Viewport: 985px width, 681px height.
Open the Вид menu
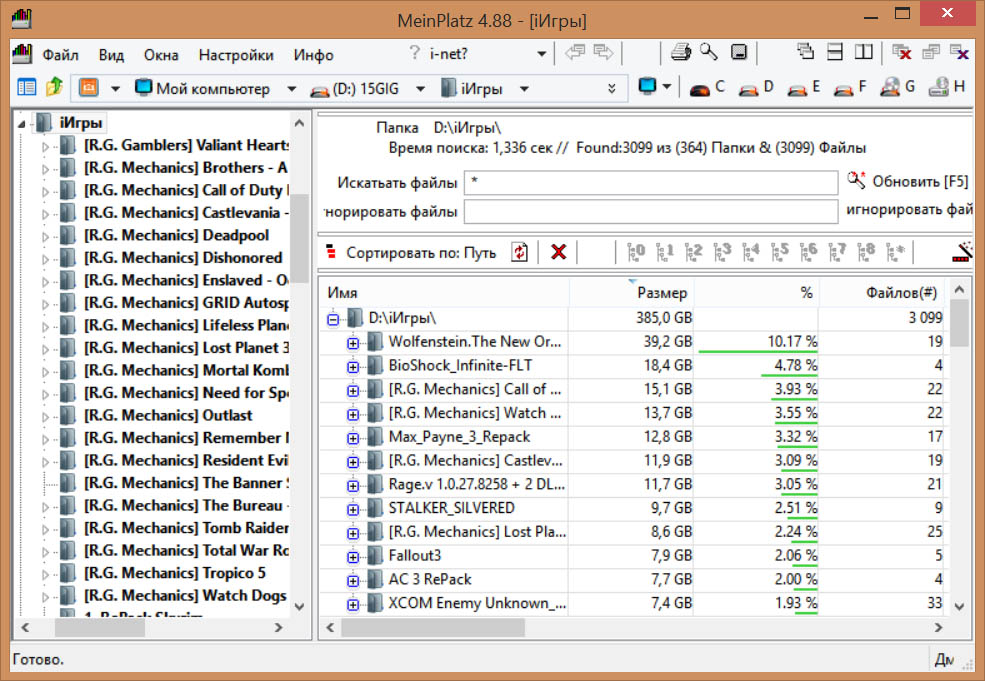[111, 55]
